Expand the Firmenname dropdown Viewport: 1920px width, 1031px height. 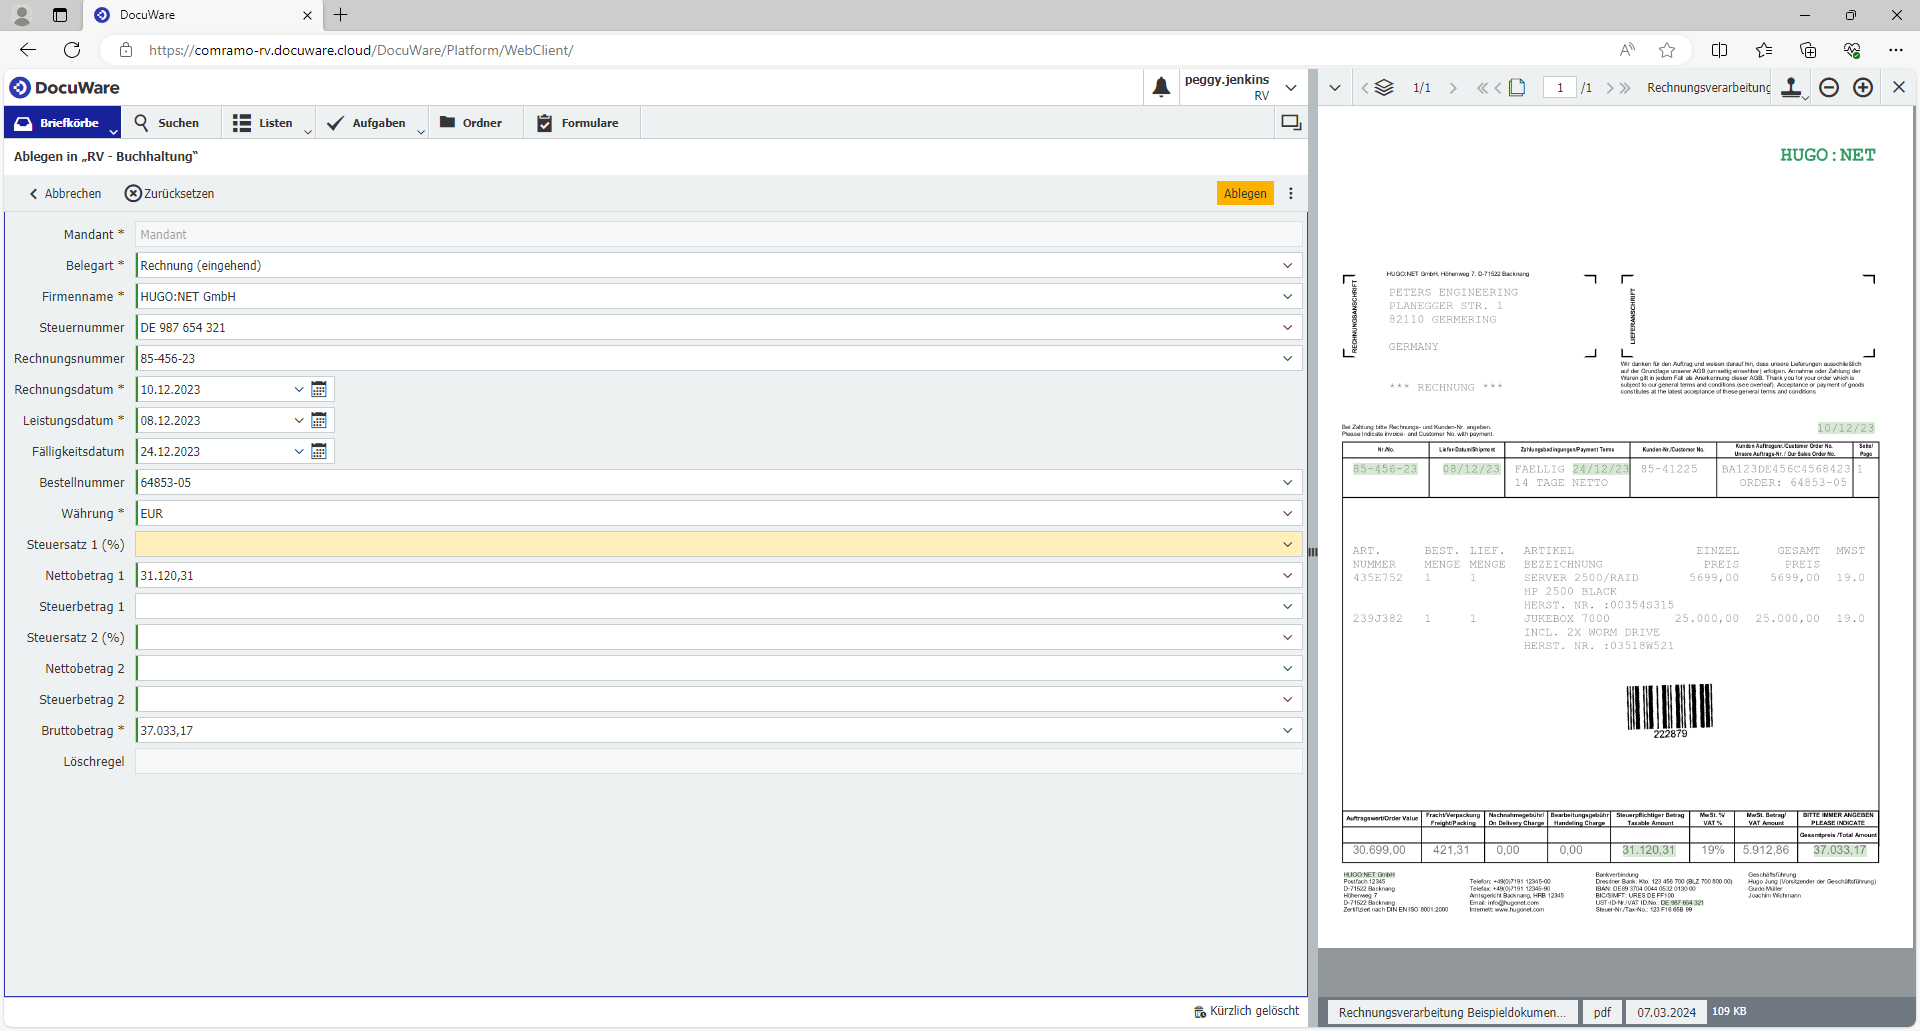click(x=1288, y=296)
